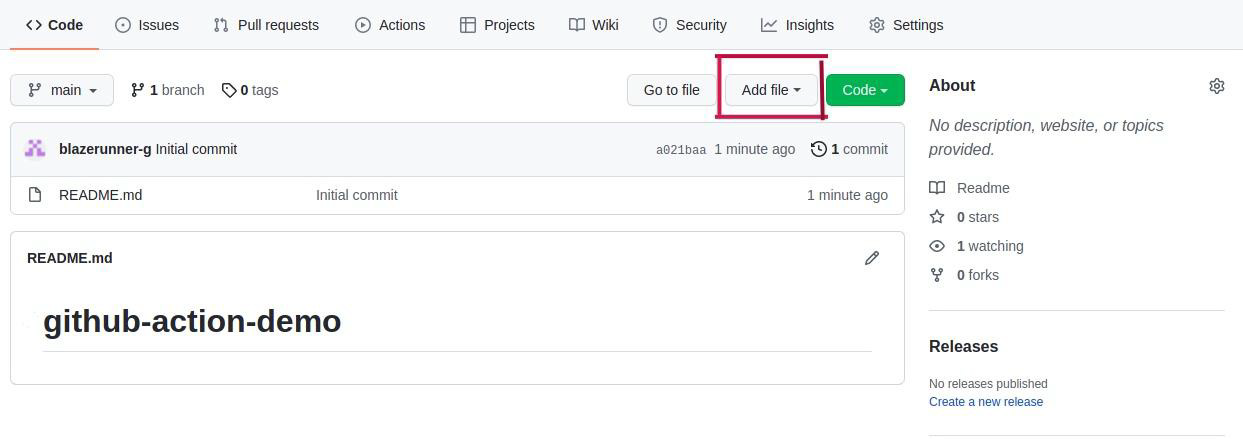Click the Go to file button
Image resolution: width=1243 pixels, height=439 pixels.
pos(671,90)
